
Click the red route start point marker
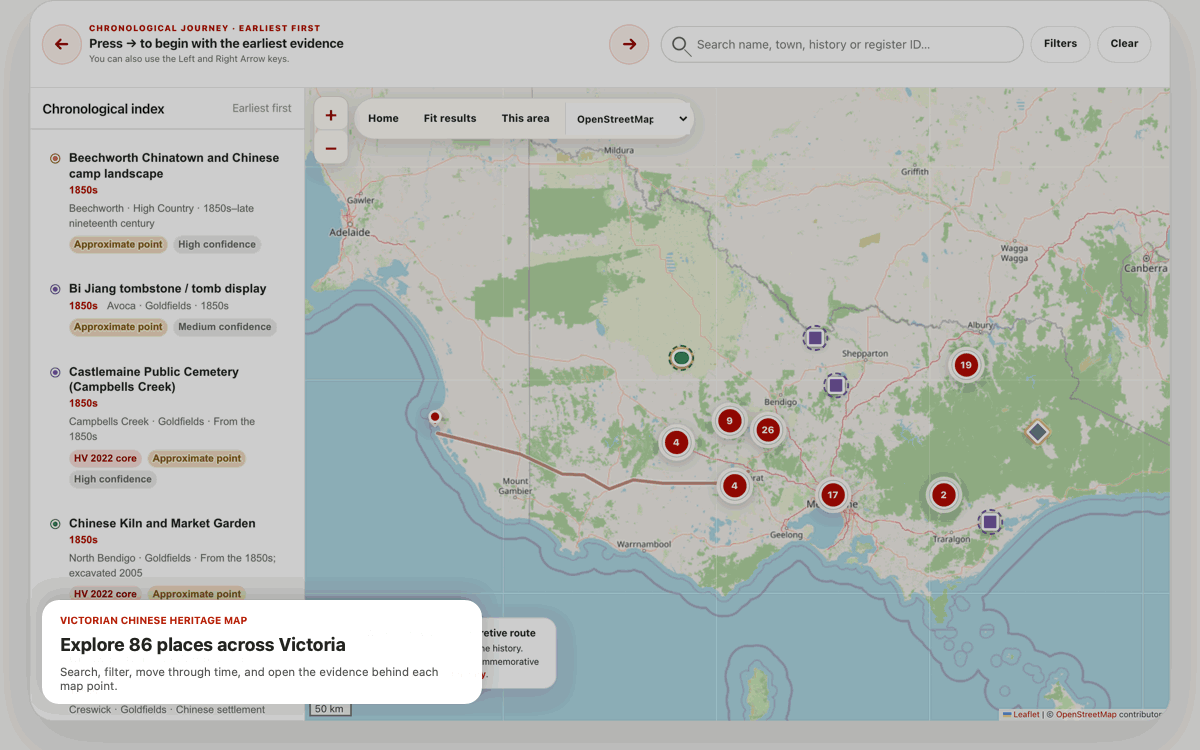[435, 417]
